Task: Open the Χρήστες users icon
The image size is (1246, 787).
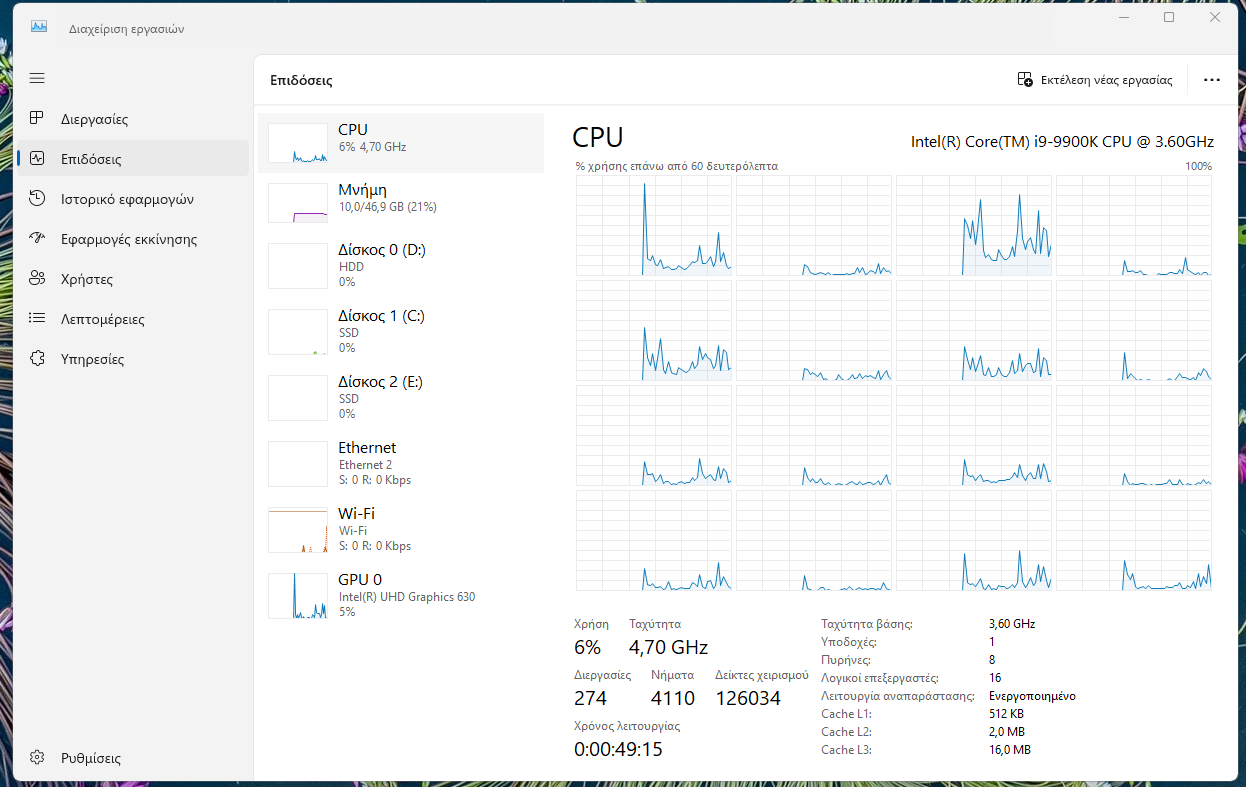Action: (37, 279)
